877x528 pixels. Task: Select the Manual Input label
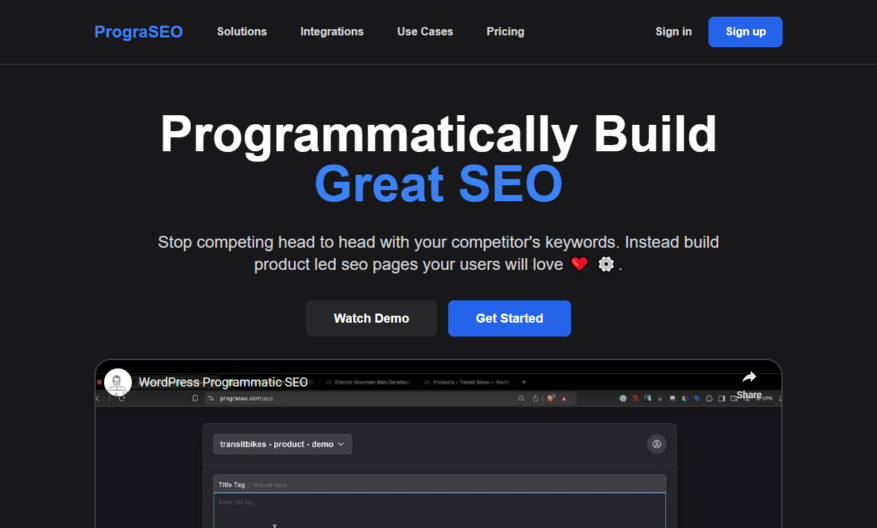[270, 485]
